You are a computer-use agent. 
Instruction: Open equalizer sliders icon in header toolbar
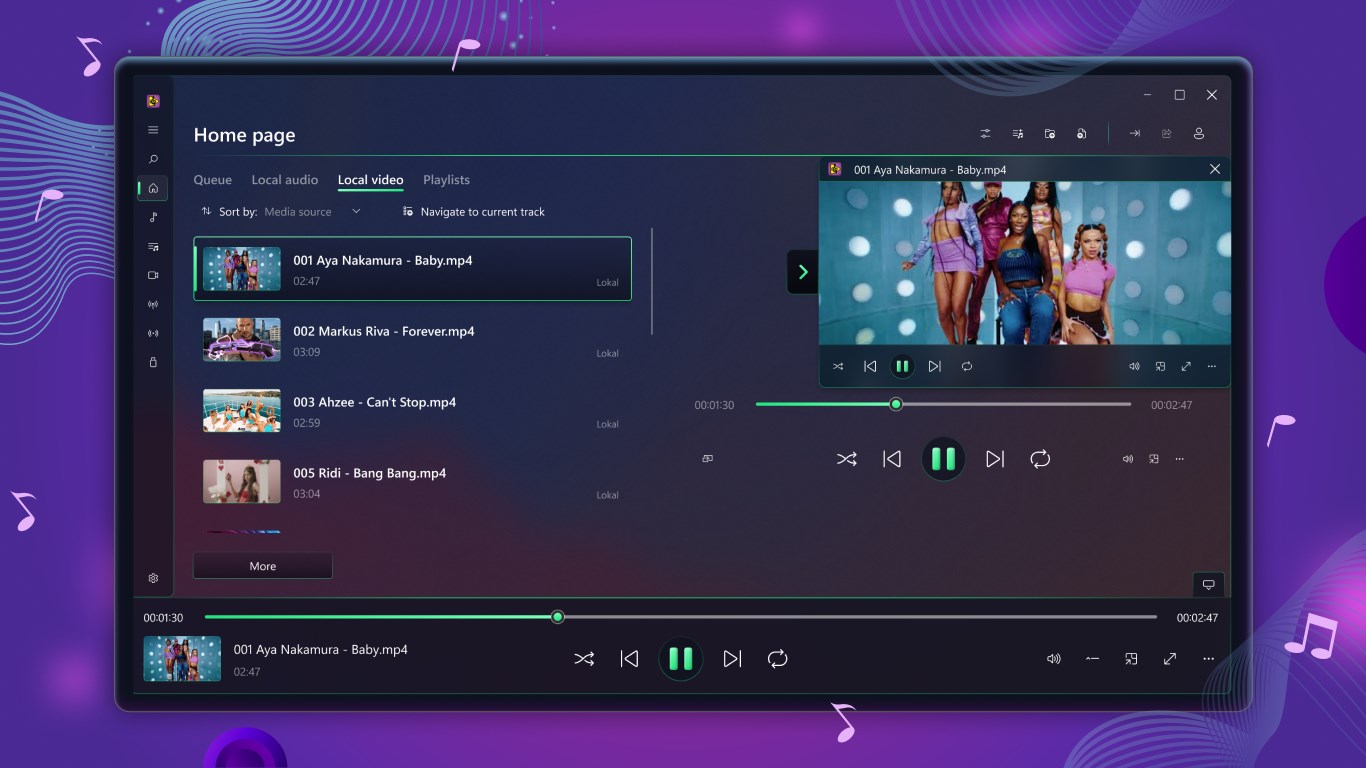click(x=985, y=133)
